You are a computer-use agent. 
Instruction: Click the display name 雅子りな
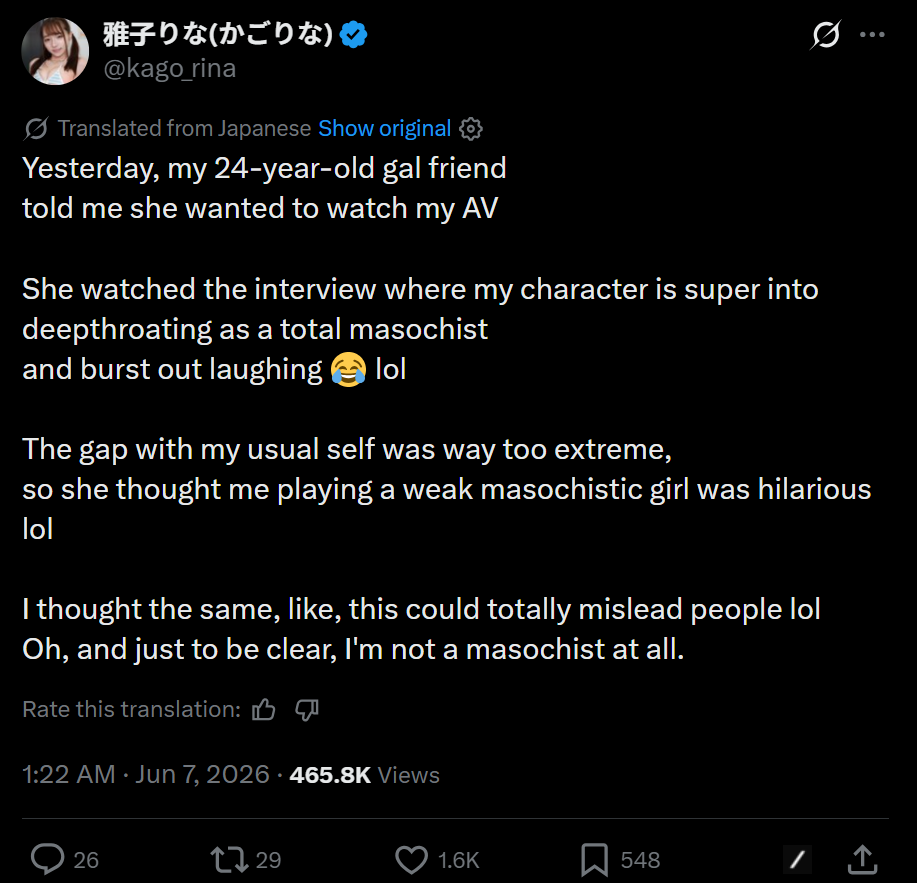click(x=218, y=34)
